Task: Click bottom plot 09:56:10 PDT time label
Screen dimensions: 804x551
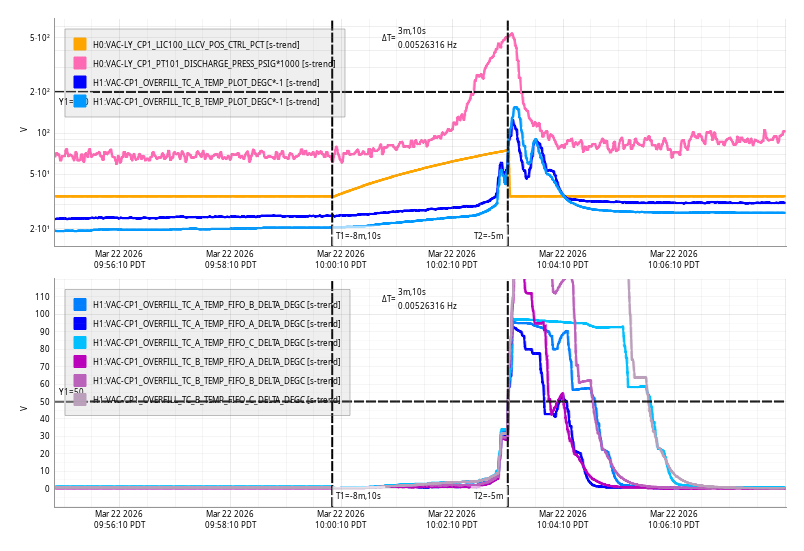Action: [x=119, y=525]
